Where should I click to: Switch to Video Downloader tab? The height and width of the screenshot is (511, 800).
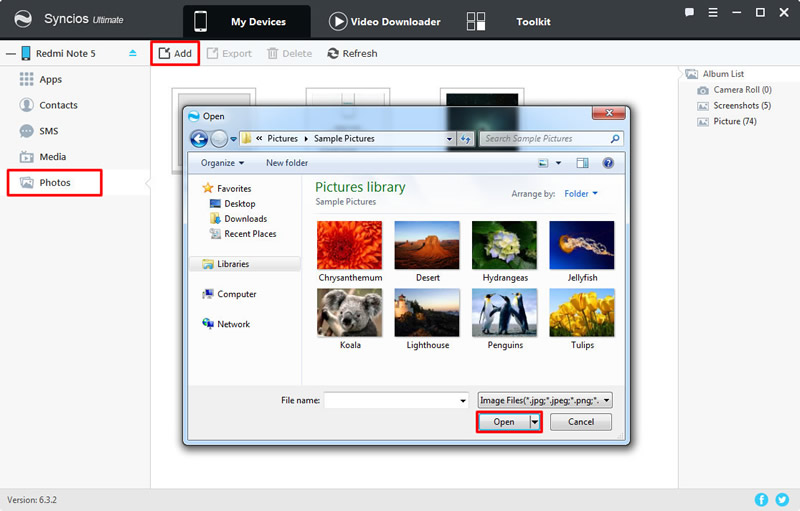pyautogui.click(x=385, y=21)
